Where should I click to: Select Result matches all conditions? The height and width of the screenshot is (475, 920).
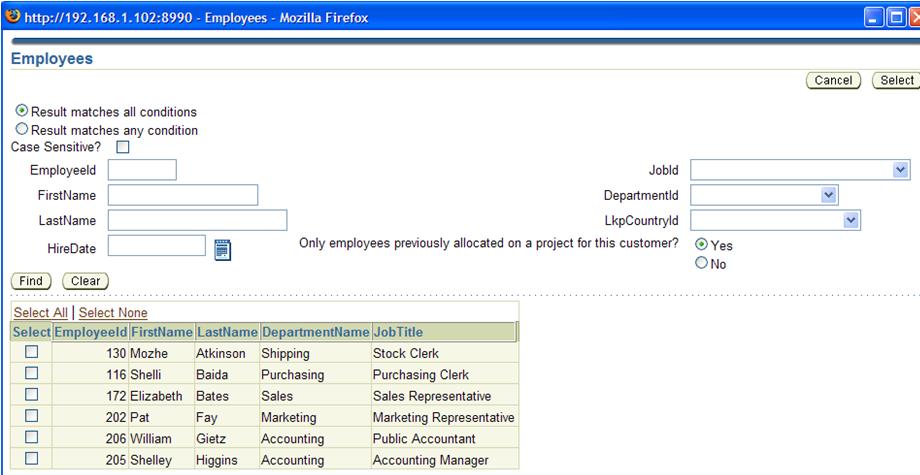(22, 110)
